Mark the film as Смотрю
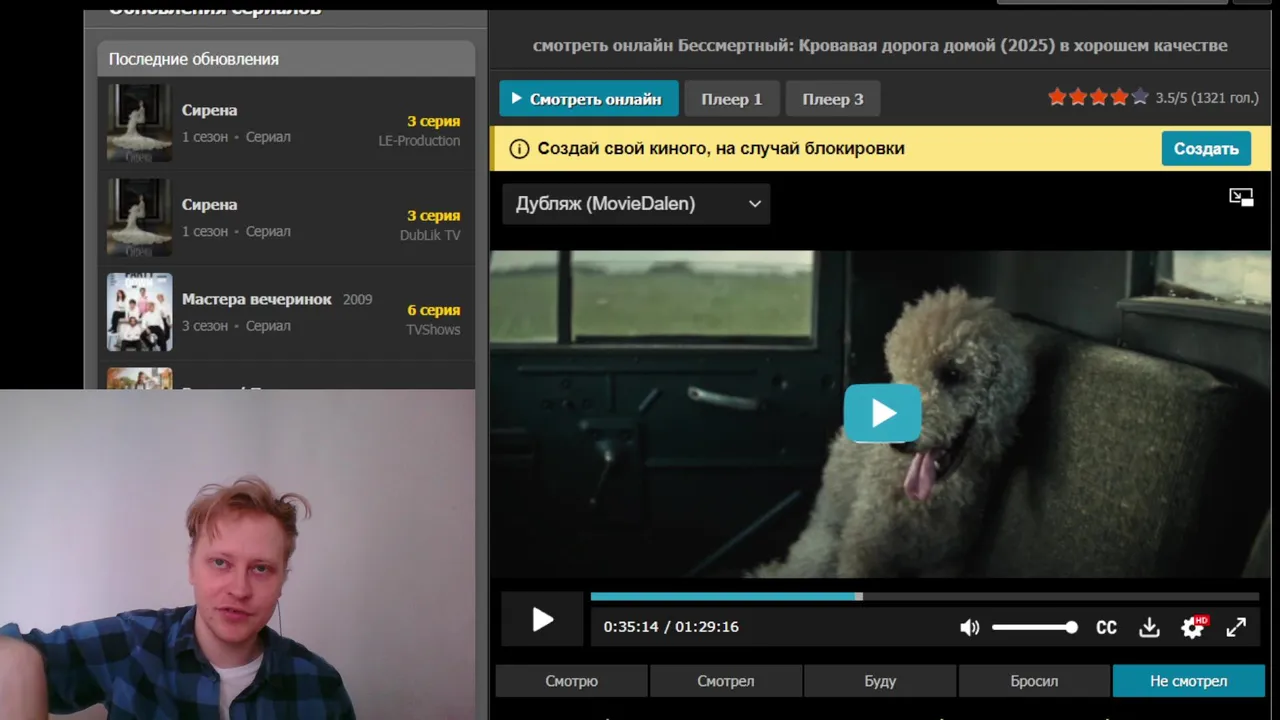The height and width of the screenshot is (720, 1280). coord(571,681)
